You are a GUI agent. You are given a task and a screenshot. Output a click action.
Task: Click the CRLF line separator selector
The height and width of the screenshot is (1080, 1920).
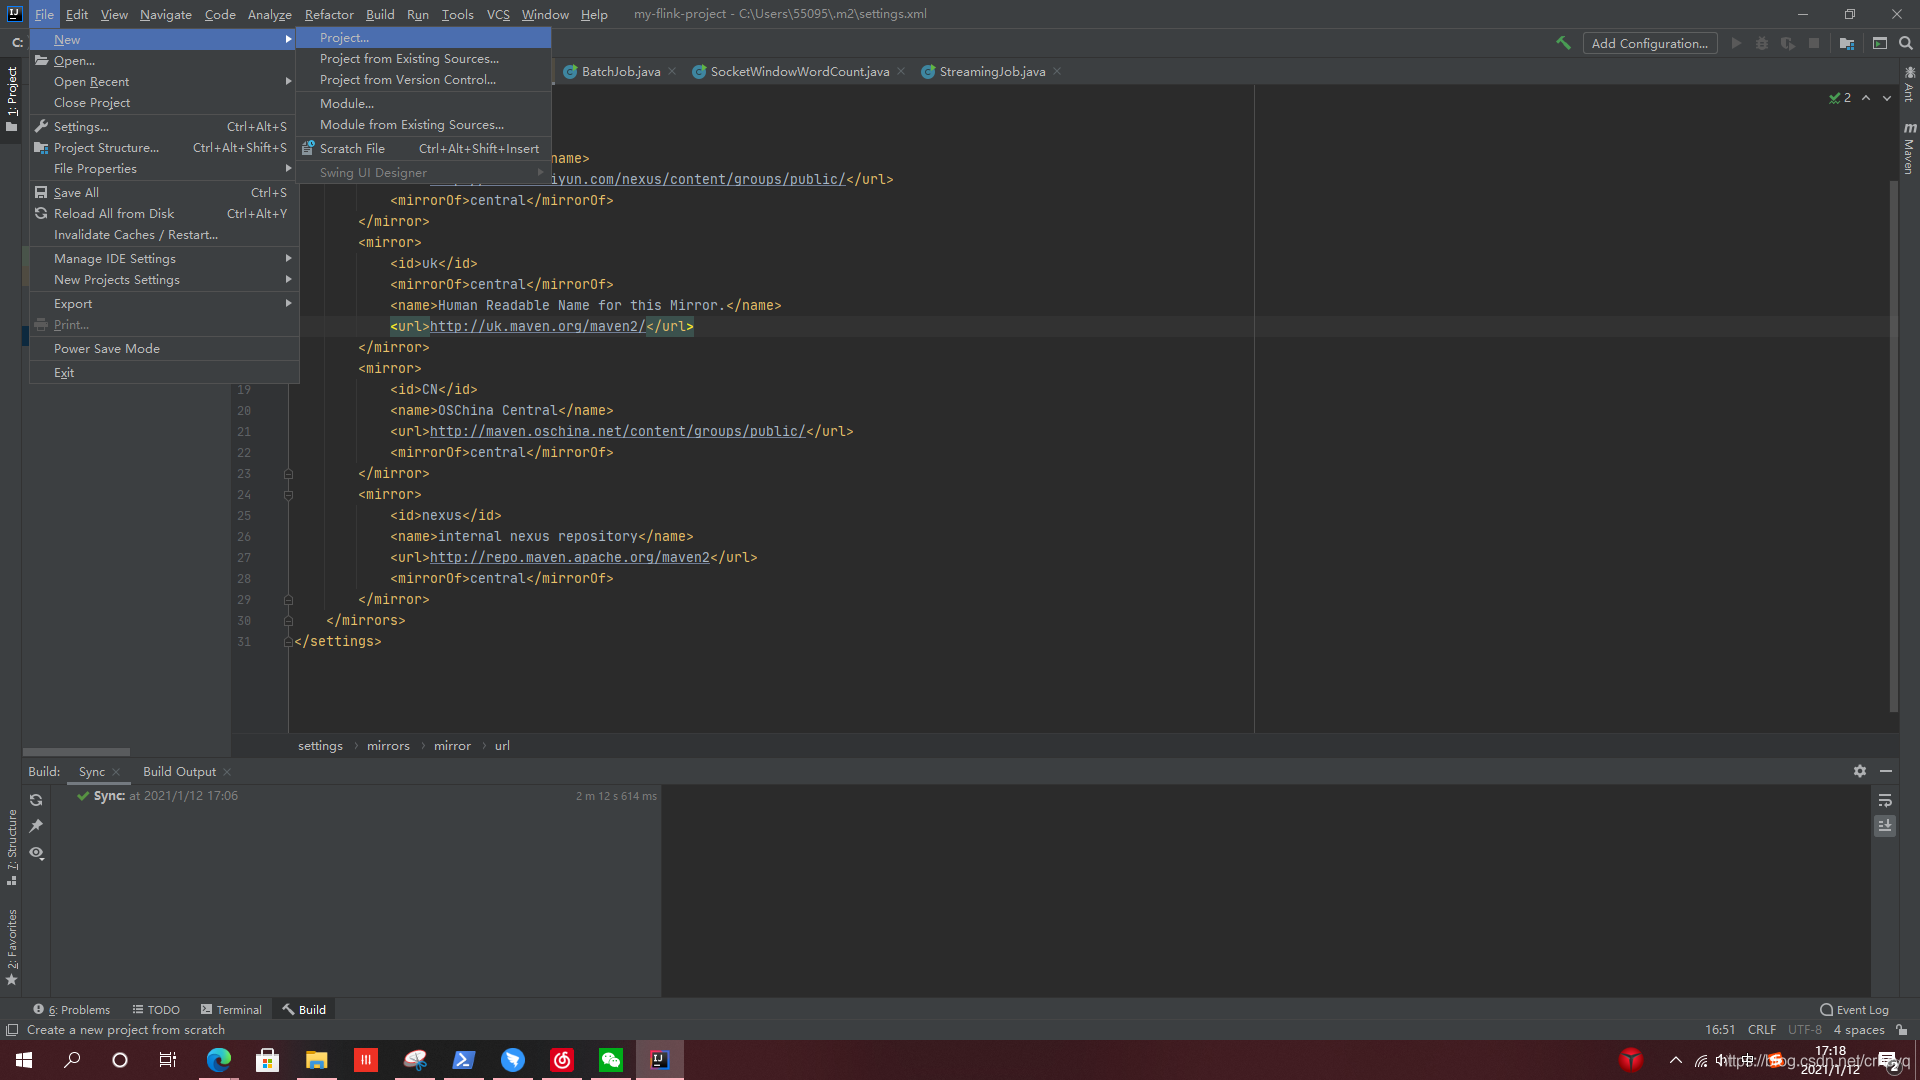click(1762, 1030)
